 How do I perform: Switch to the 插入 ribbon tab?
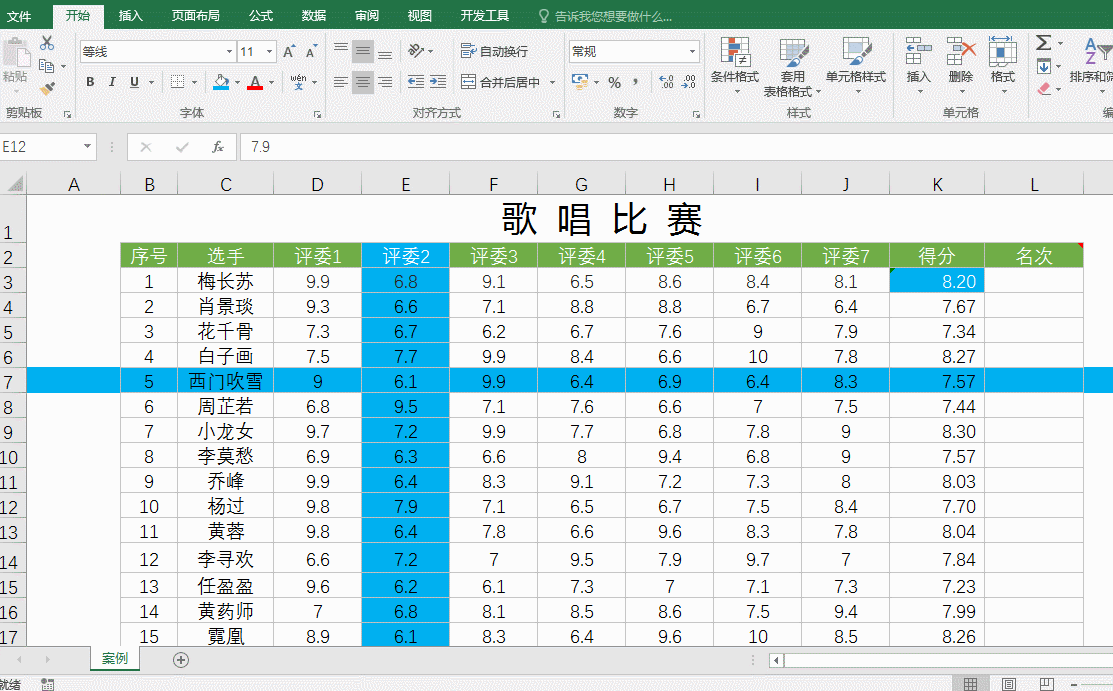[130, 16]
